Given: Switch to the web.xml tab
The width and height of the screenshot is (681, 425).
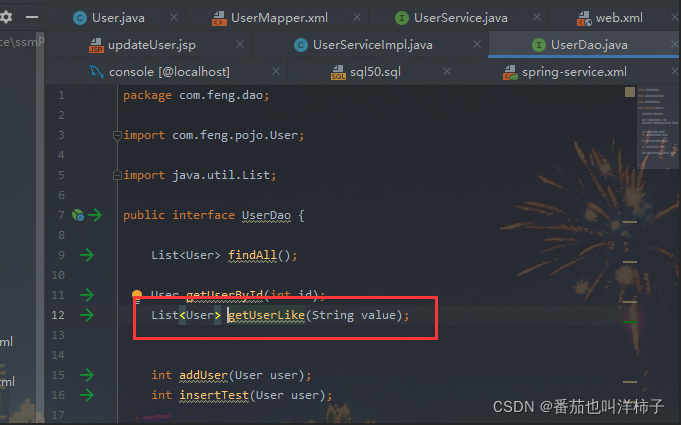Looking at the screenshot, I should click(619, 18).
